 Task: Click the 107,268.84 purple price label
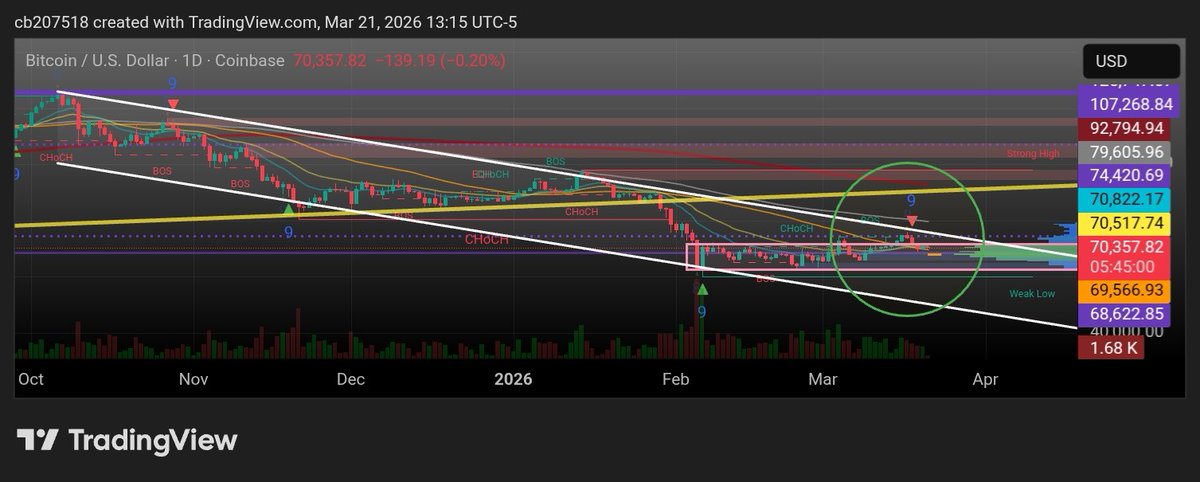pos(1128,104)
